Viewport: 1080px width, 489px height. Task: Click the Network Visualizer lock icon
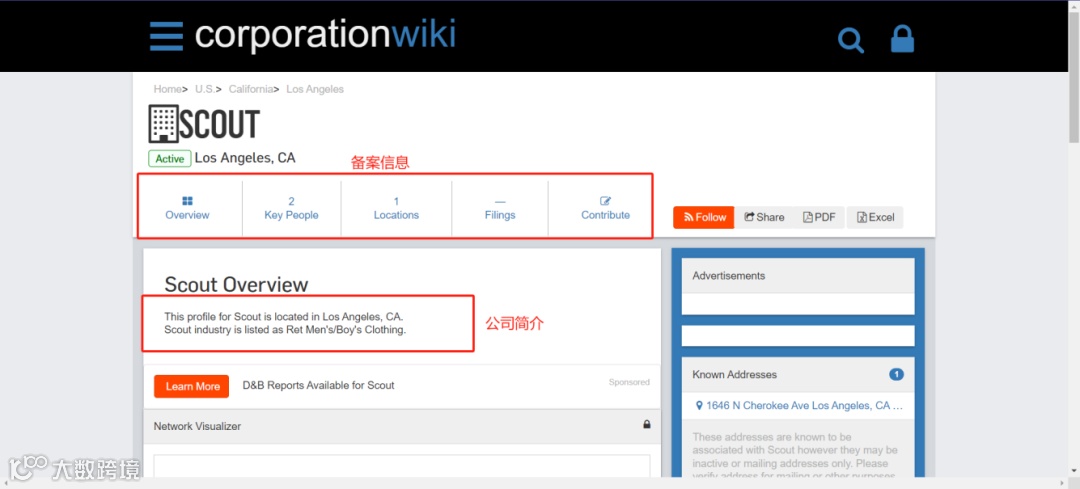coord(647,424)
